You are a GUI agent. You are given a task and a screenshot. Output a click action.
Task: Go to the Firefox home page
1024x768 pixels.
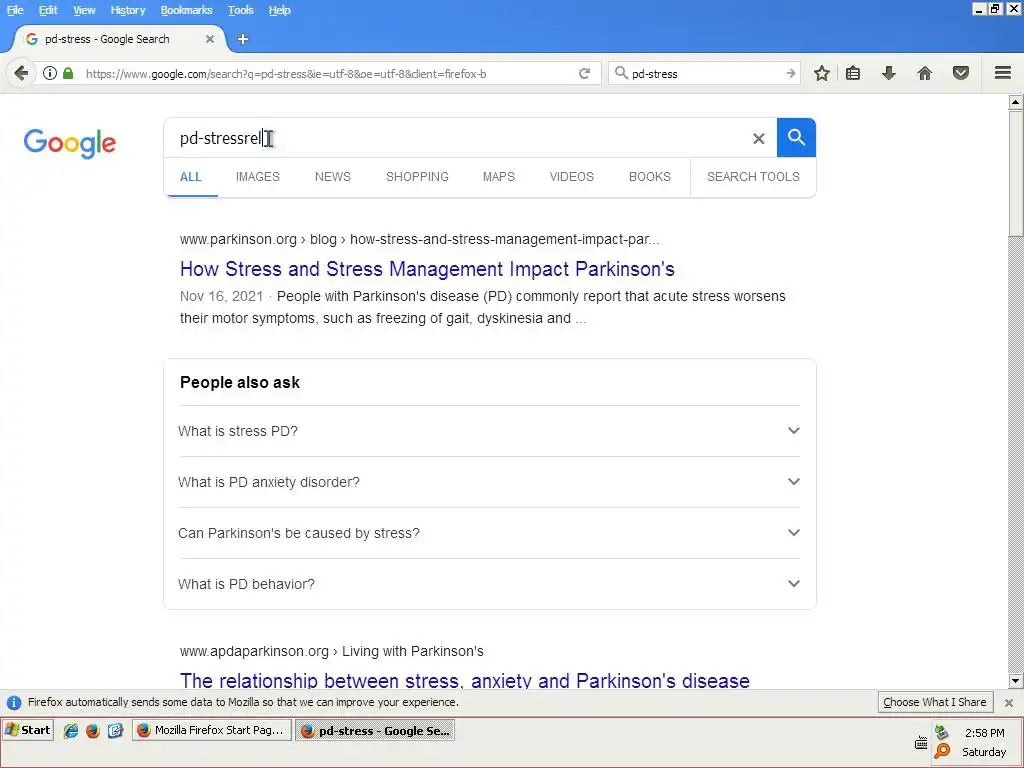click(925, 73)
